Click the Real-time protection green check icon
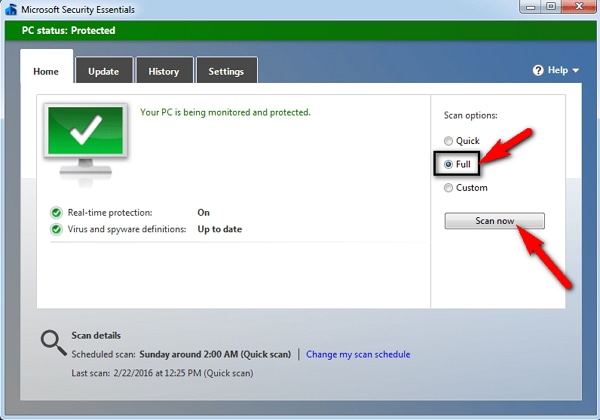This screenshot has height=420, width=600. pos(56,213)
